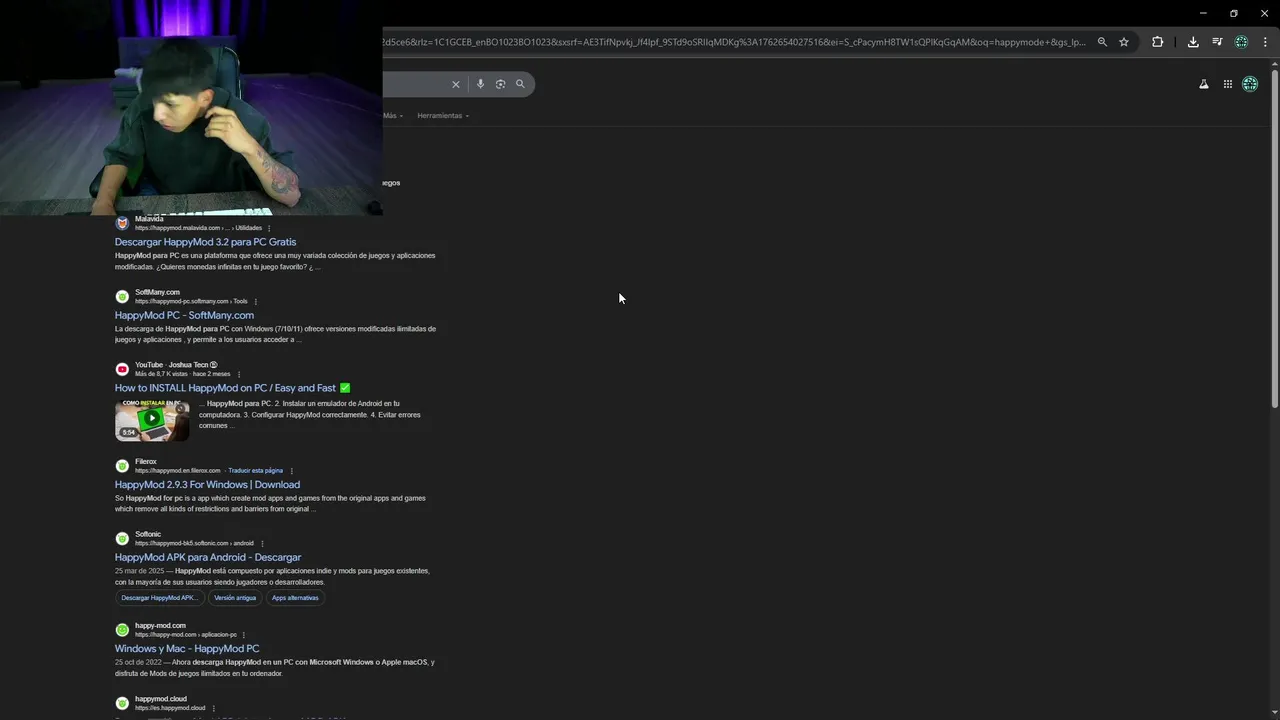Viewport: 1280px width, 720px height.
Task: Click the happymod-bk5.softonic.com breadcrumb
Action: tap(194, 544)
